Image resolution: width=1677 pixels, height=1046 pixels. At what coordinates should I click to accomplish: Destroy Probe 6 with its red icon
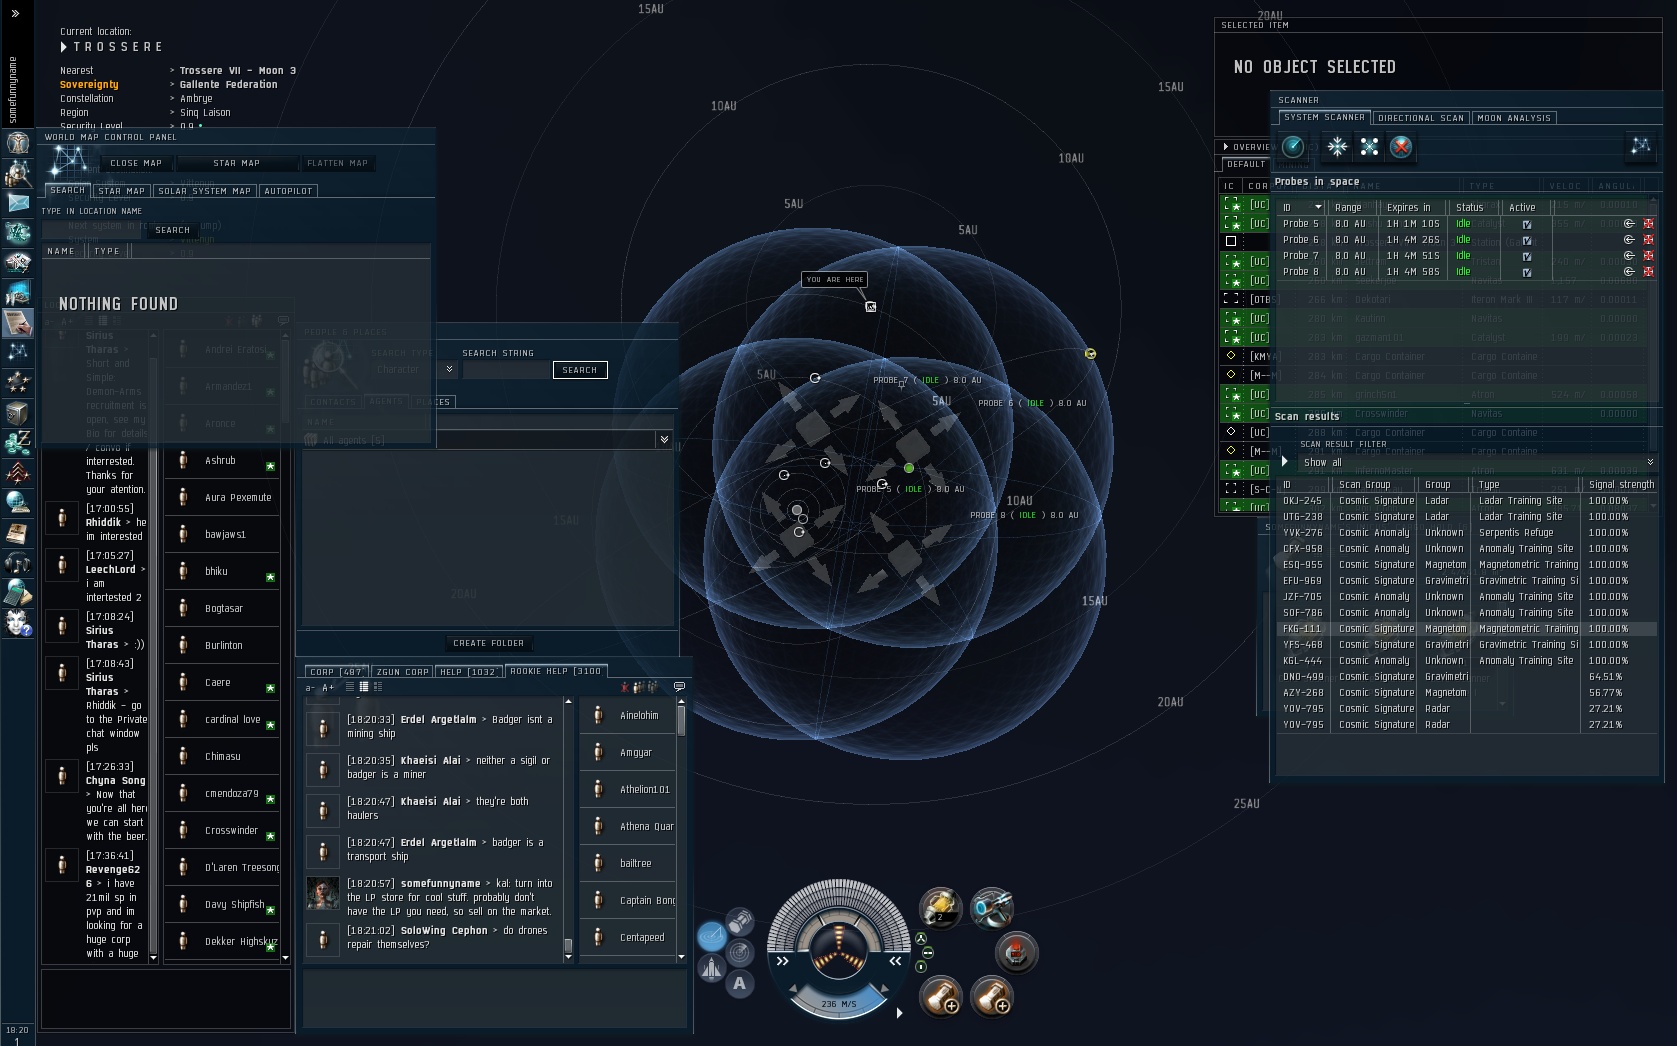[1648, 240]
